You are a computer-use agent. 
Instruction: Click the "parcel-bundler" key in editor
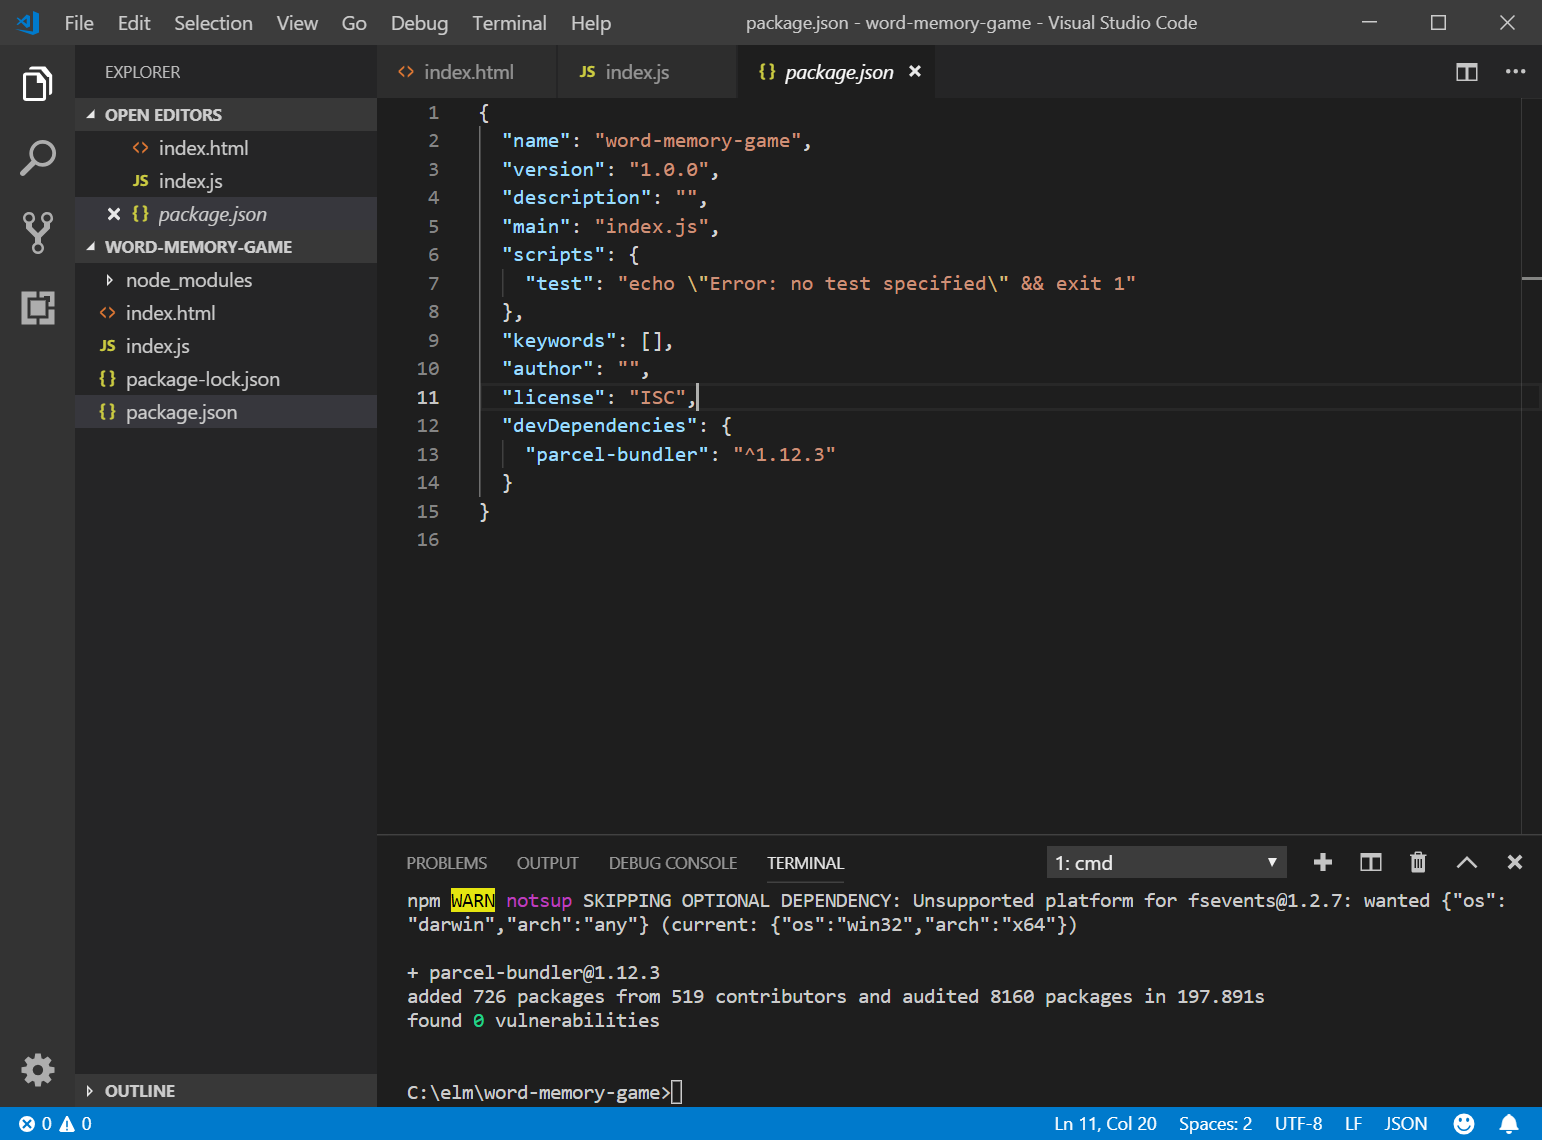[x=617, y=455]
